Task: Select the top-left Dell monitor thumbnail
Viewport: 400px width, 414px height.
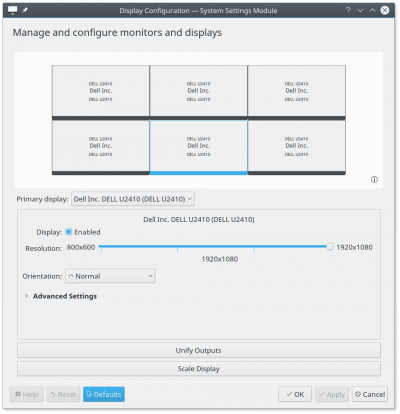Action: point(101,92)
